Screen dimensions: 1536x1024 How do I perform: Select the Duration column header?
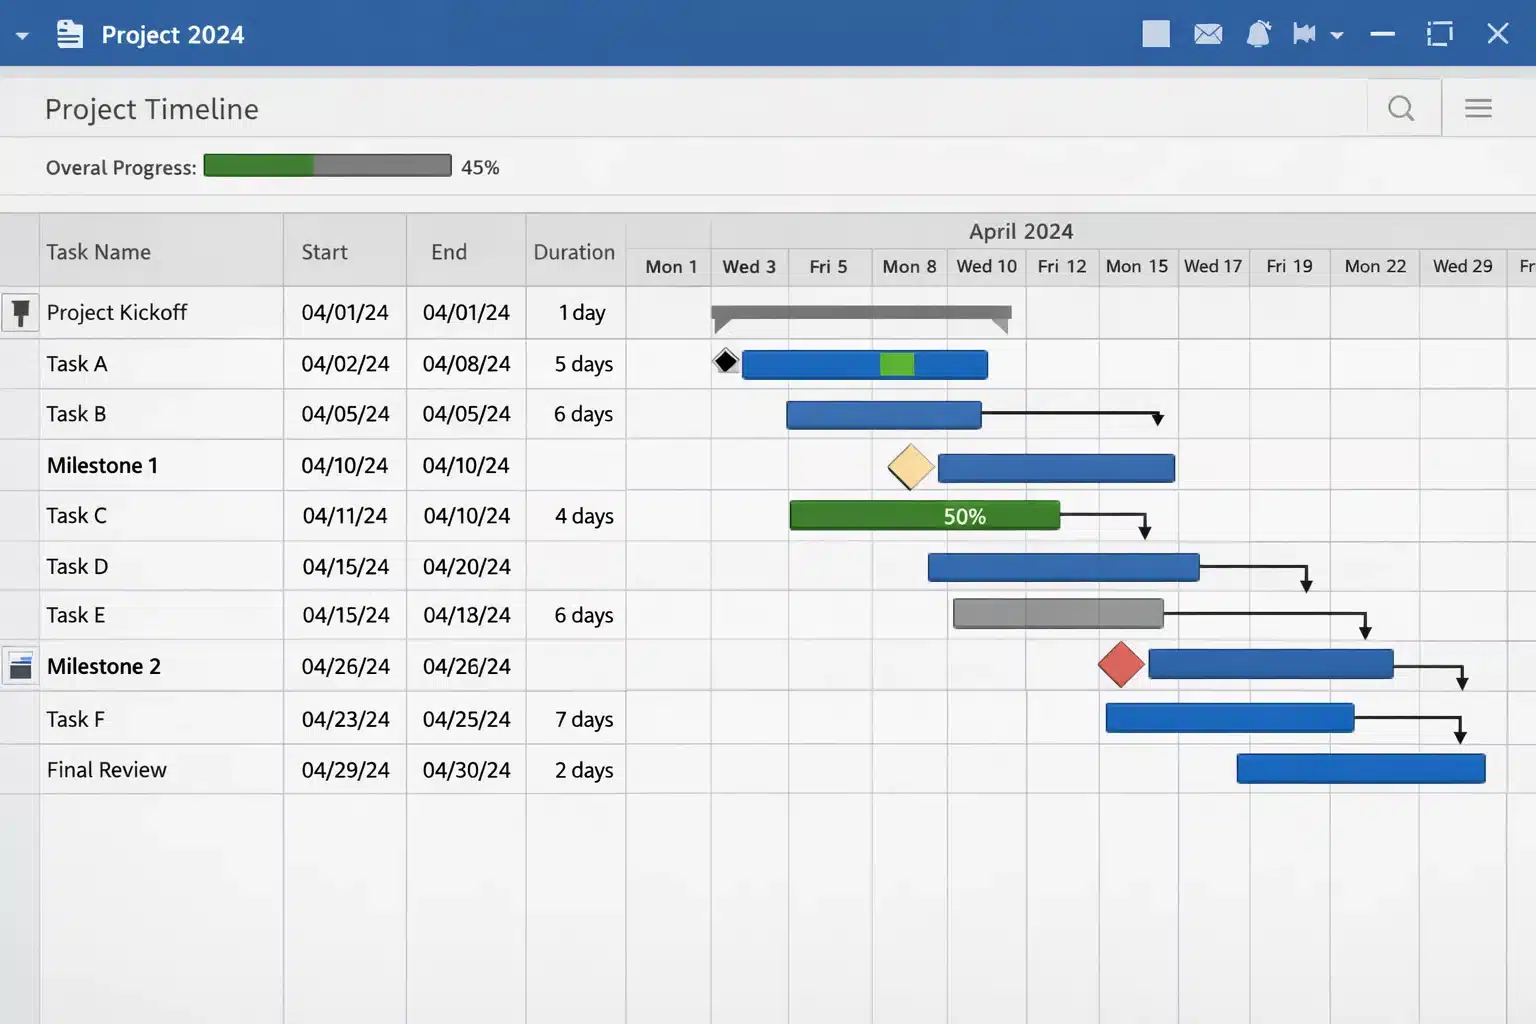pyautogui.click(x=574, y=252)
